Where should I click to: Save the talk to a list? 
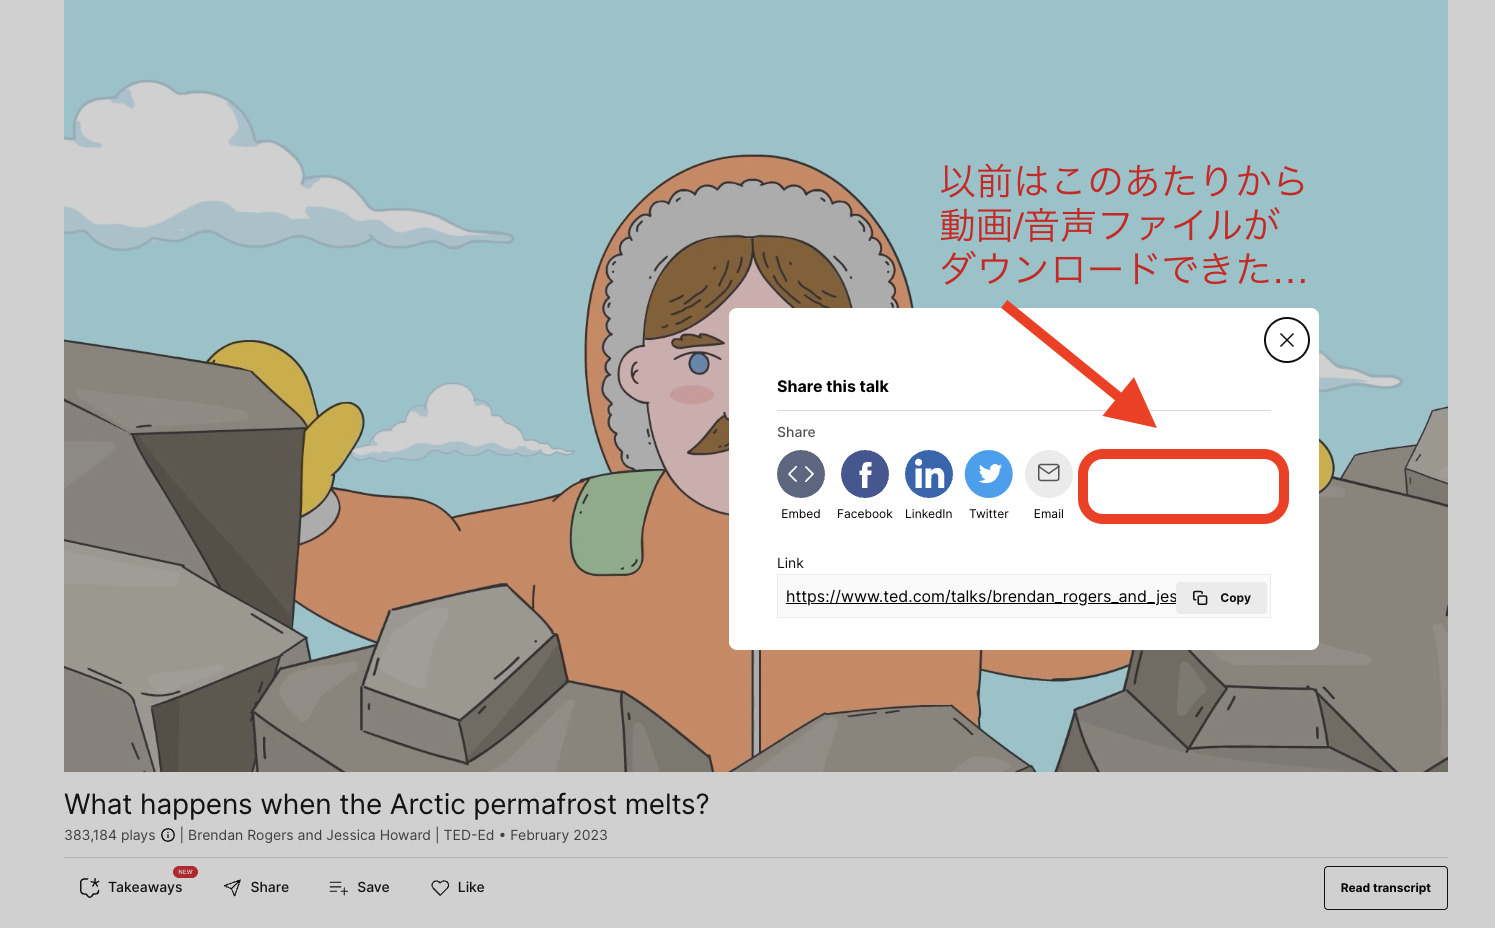point(359,887)
